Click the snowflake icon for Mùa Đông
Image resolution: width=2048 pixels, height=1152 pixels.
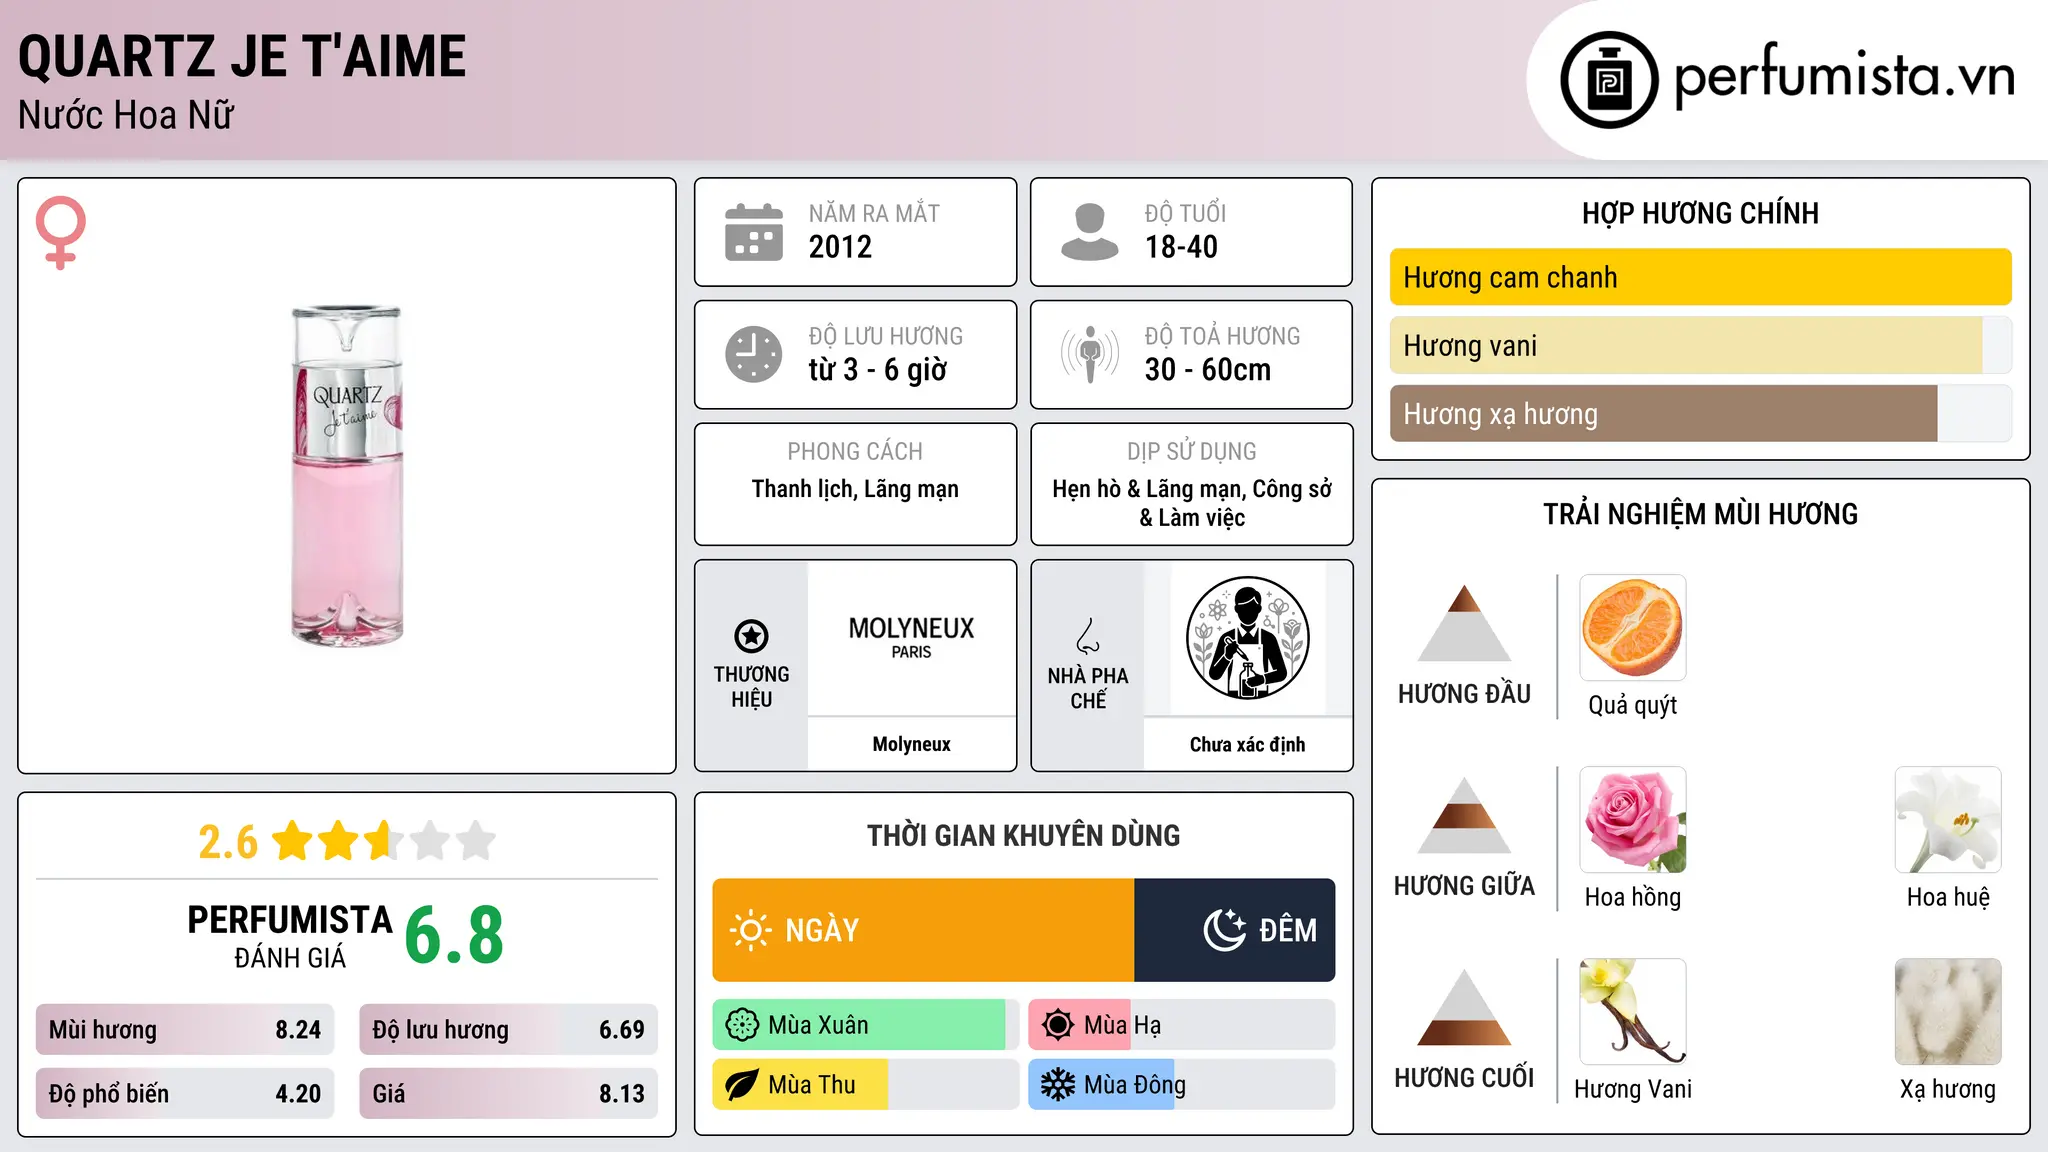[x=1058, y=1085]
